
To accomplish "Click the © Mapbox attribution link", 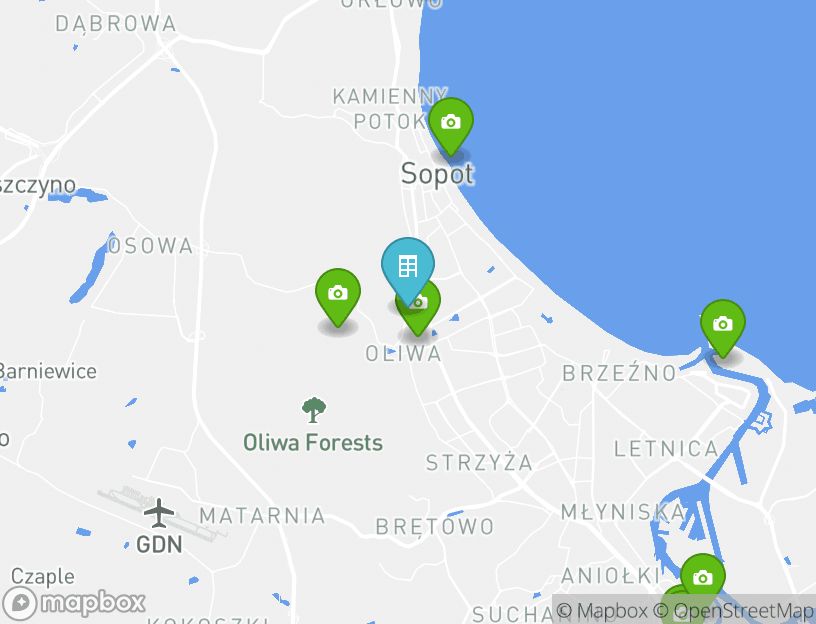I will click(602, 610).
